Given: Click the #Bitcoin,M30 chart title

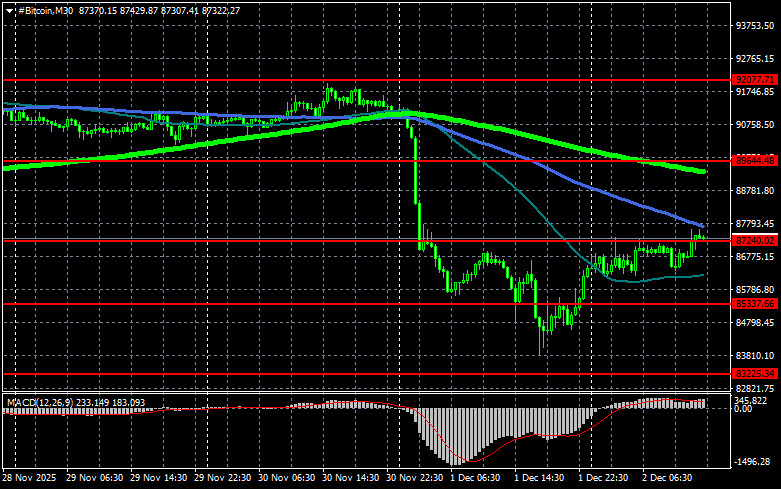Looking at the screenshot, I should point(45,10).
